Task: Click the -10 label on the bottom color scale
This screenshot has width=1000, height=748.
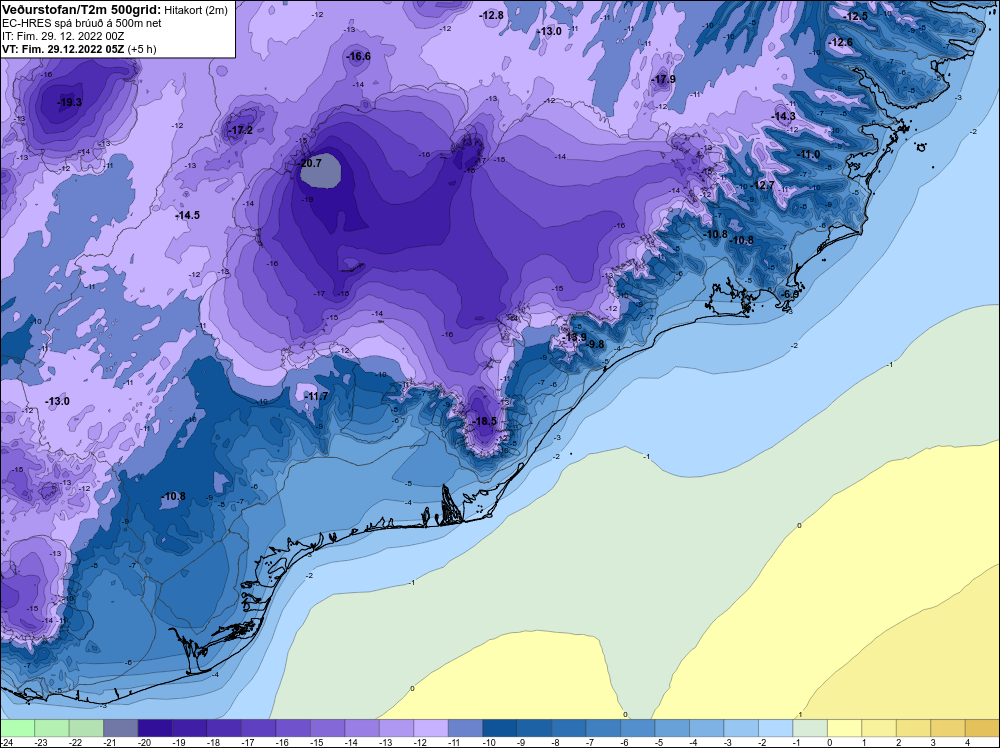Action: 490,742
